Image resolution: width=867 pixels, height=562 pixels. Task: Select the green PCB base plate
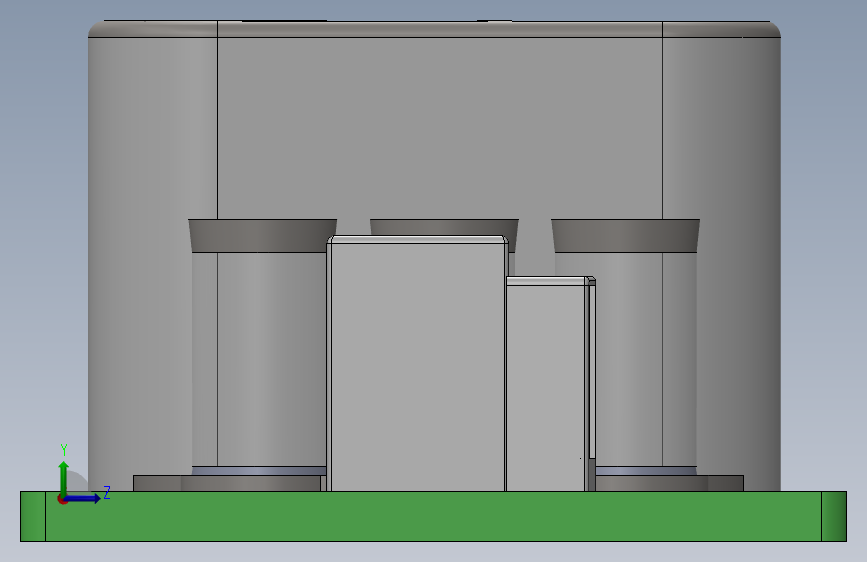(x=433, y=516)
